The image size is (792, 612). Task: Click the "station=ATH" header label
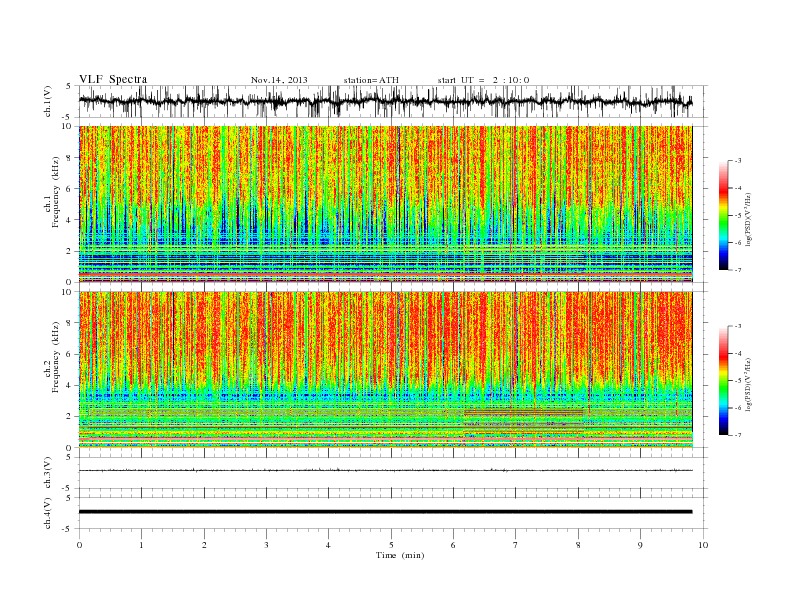click(371, 80)
